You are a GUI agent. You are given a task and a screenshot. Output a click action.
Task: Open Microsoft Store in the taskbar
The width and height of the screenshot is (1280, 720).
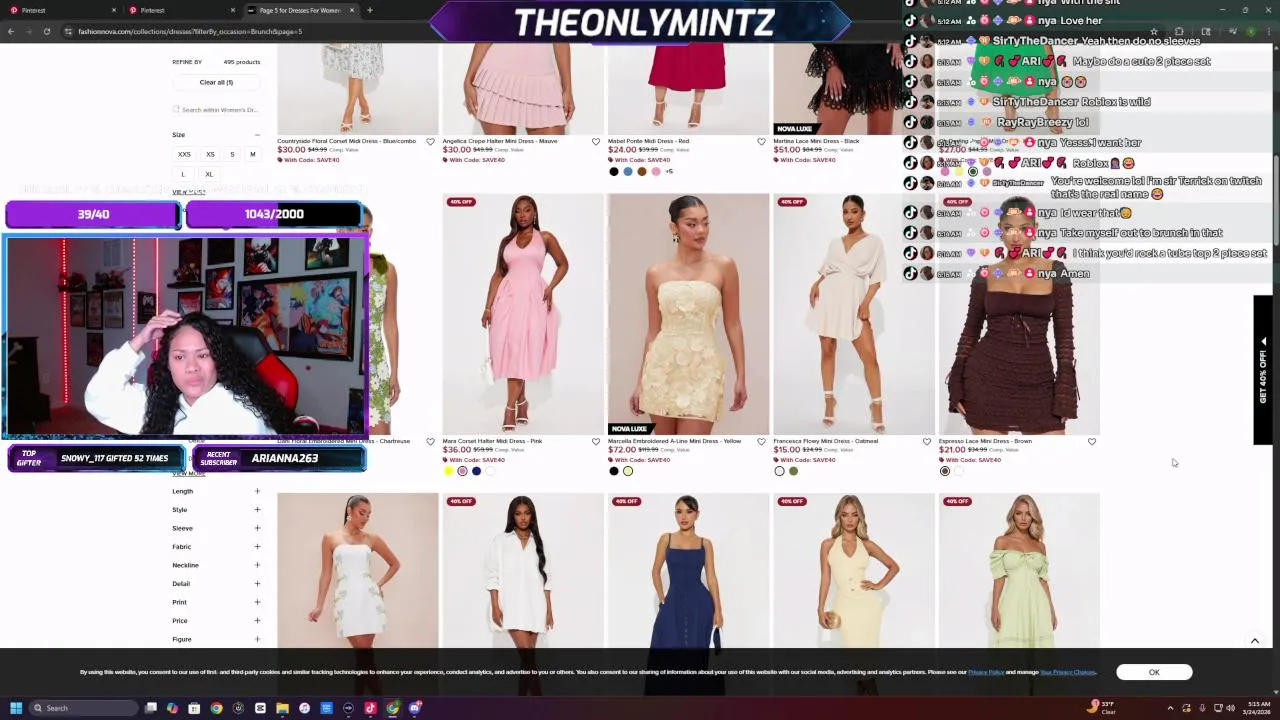194,708
